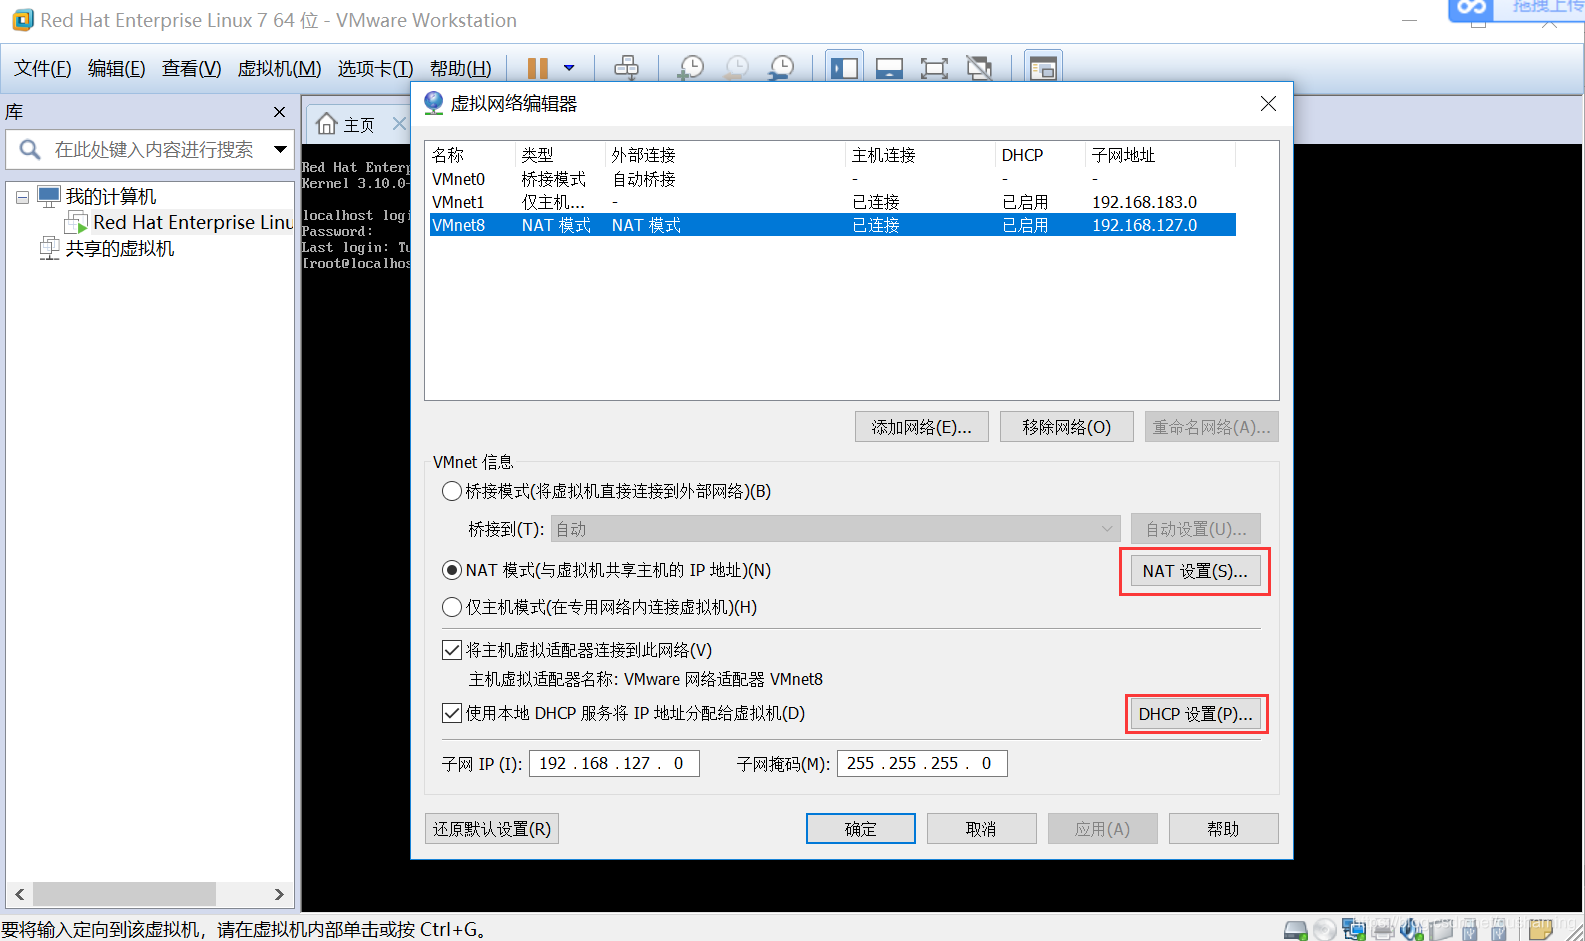Click the message log note icon
Screen dimensions: 1585x941
1540,930
